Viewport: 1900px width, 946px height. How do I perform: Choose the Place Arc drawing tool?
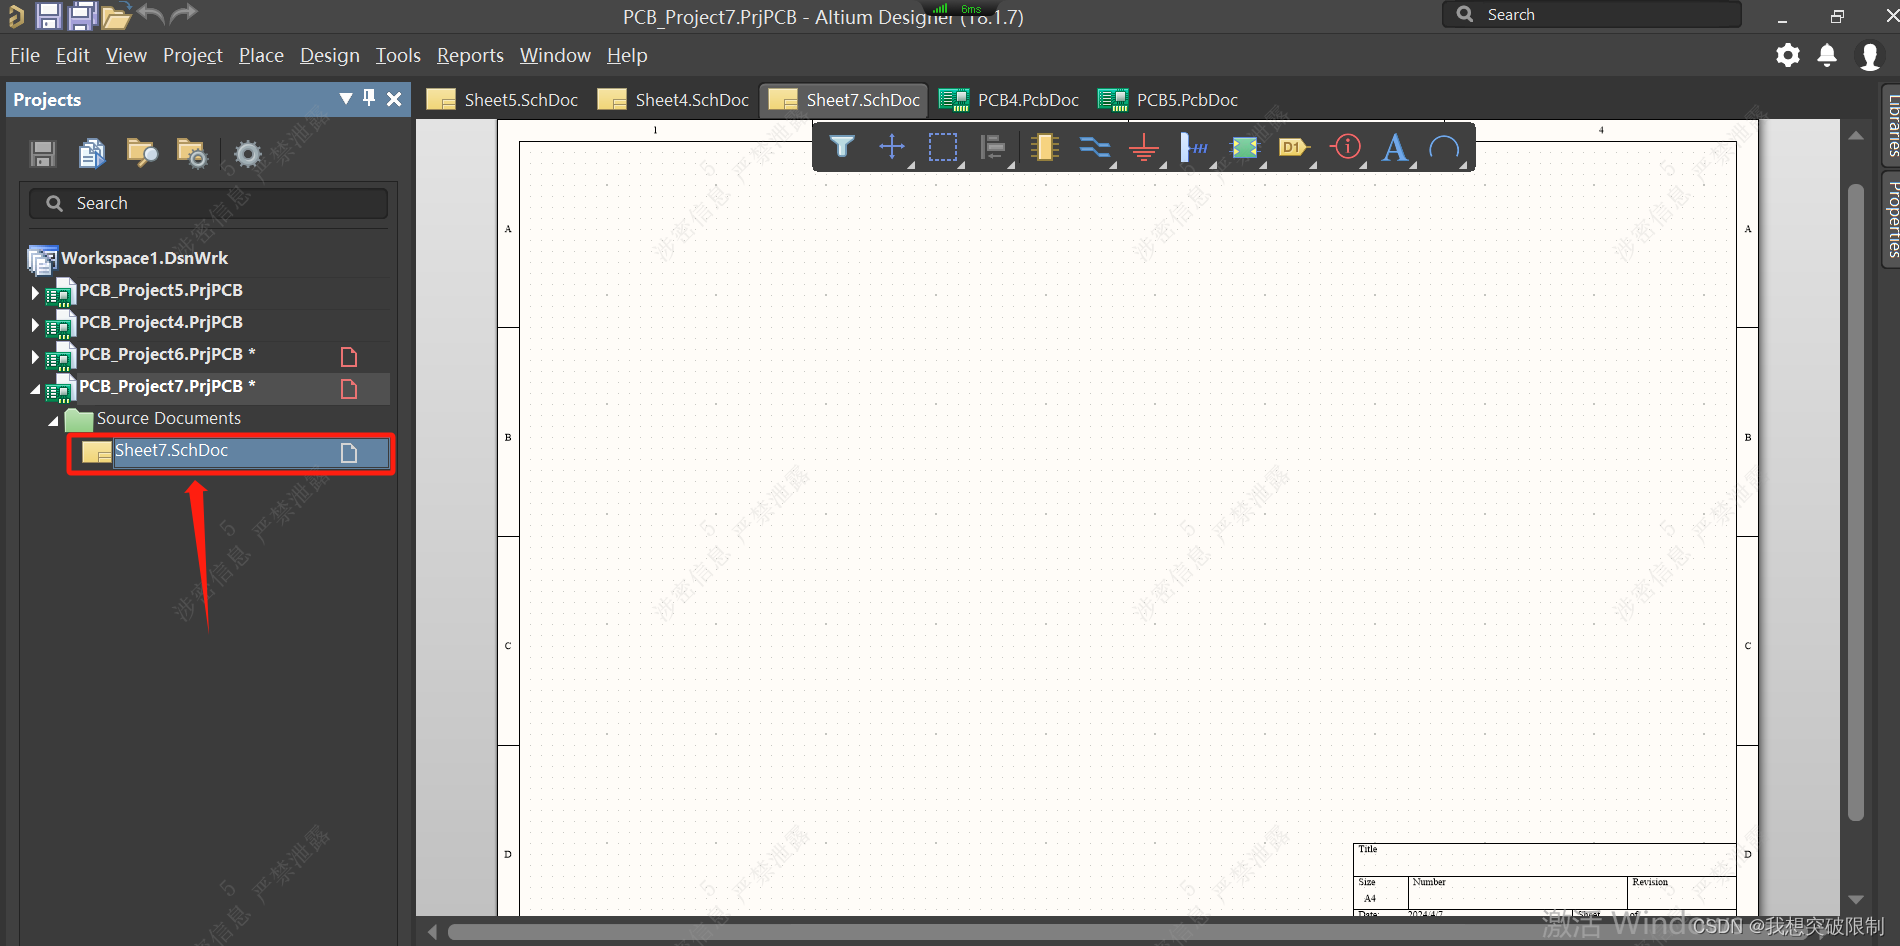(x=1445, y=148)
